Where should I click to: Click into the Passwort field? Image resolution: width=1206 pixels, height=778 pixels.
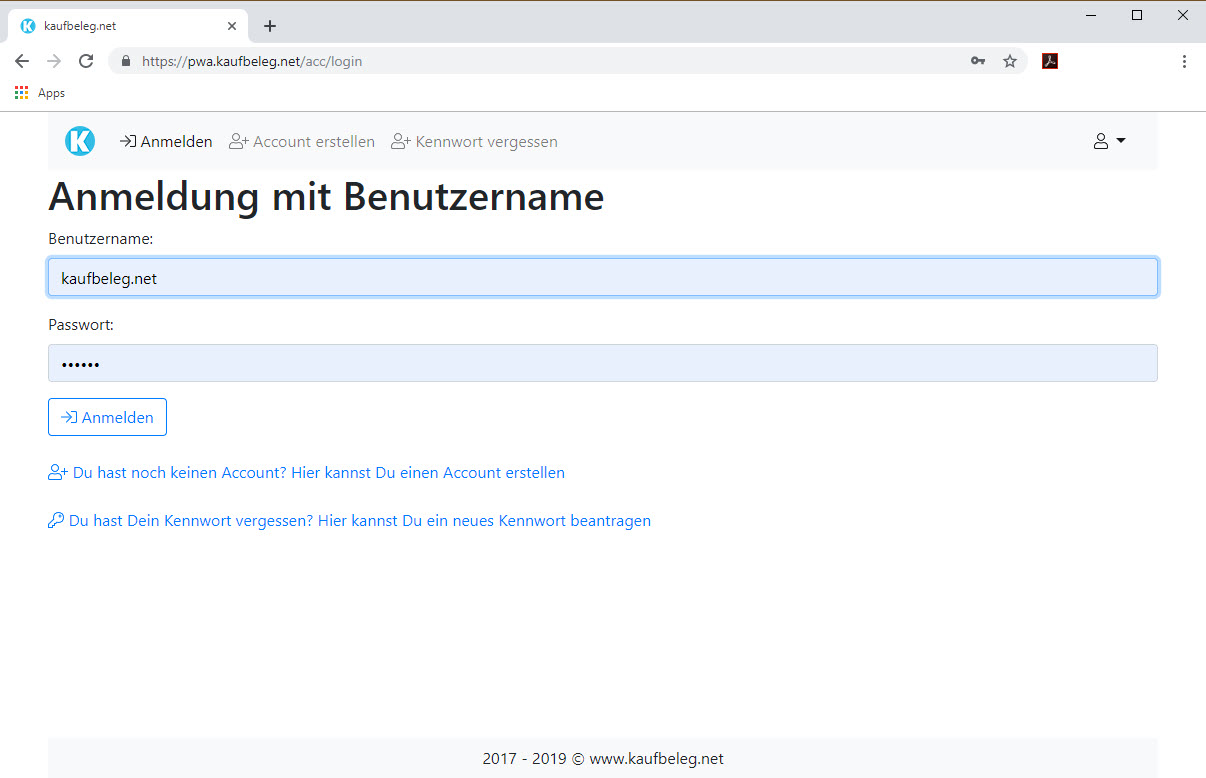coord(602,363)
